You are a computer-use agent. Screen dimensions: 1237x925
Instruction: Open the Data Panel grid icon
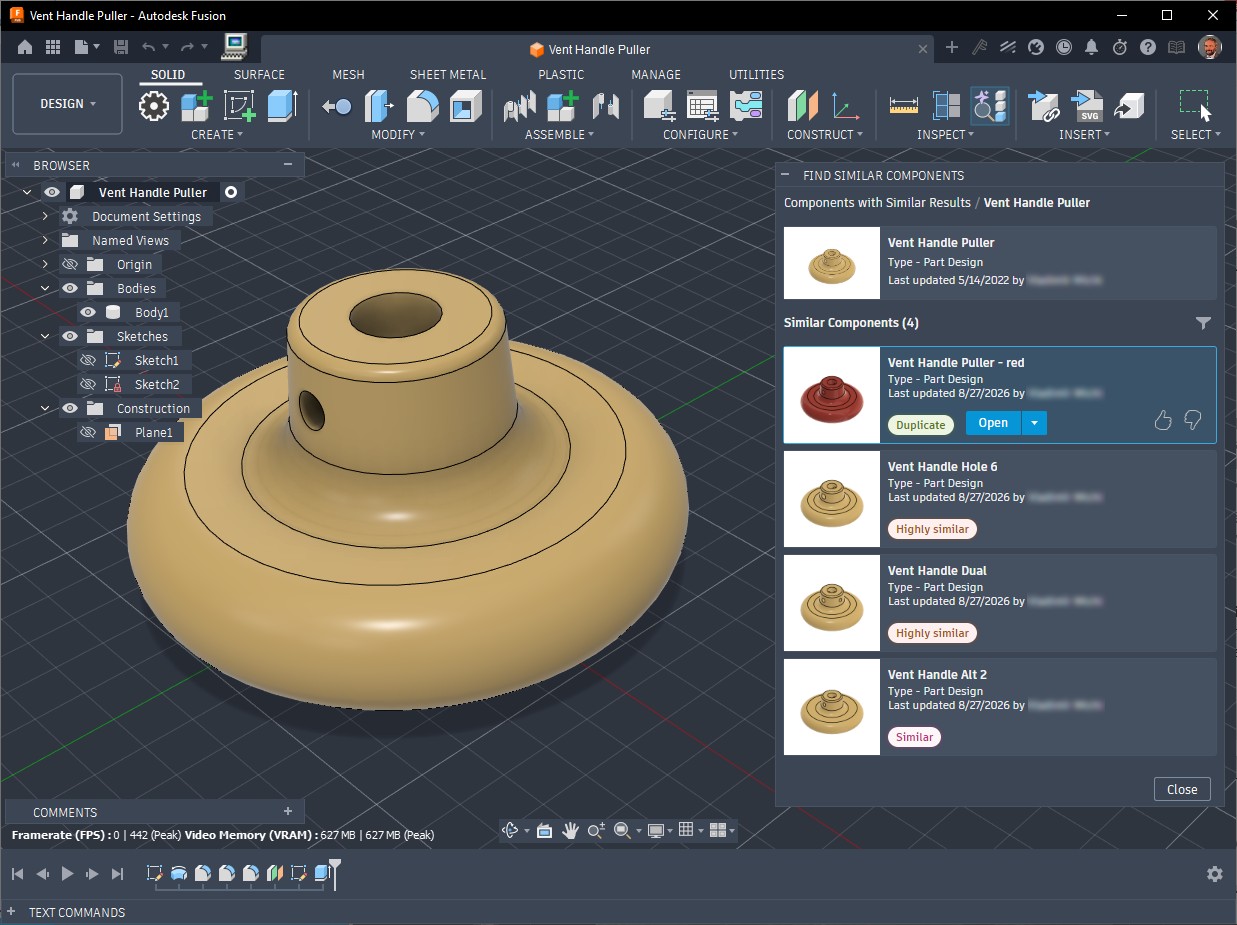(53, 47)
